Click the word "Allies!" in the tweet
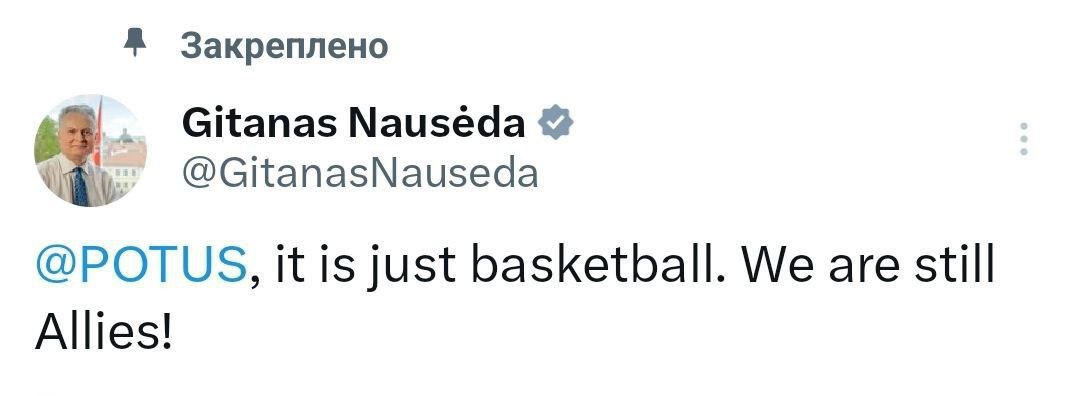This screenshot has height=396, width=1079. 103,333
